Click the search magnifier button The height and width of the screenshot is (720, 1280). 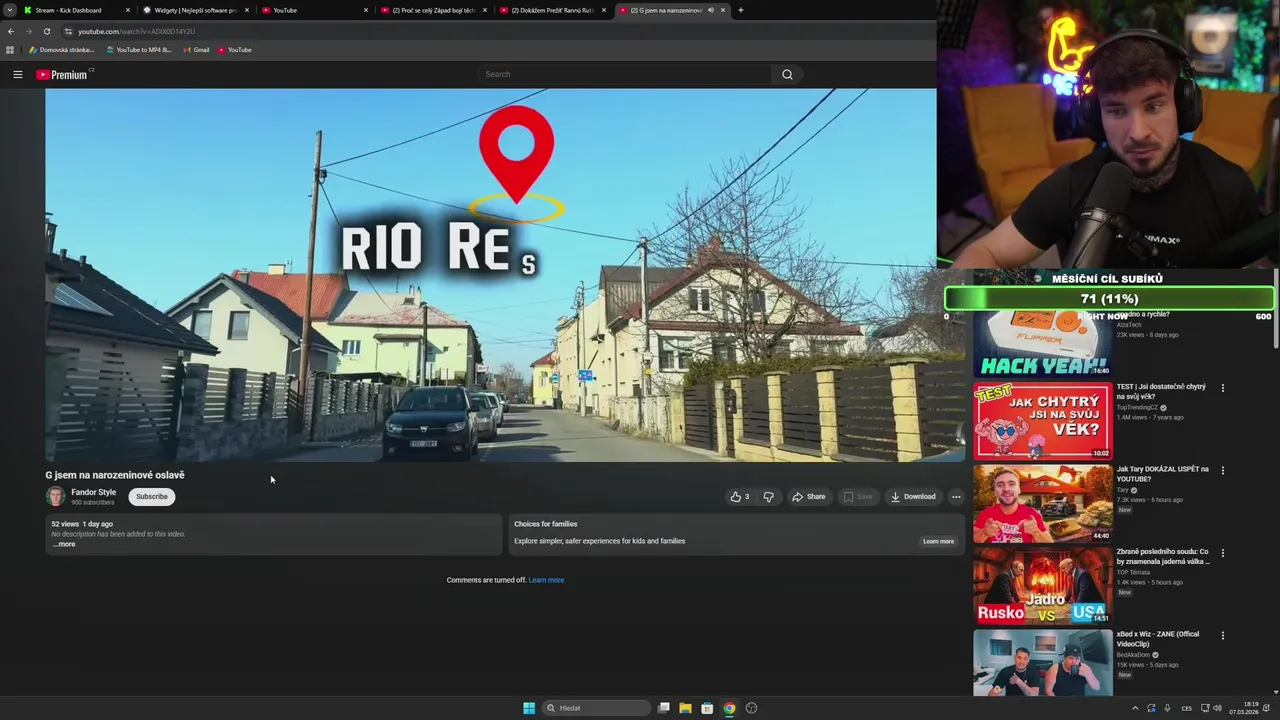pos(787,74)
